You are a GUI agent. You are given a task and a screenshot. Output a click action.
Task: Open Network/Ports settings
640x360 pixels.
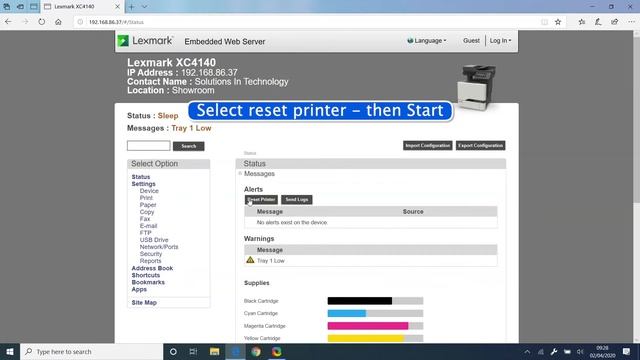(x=159, y=247)
